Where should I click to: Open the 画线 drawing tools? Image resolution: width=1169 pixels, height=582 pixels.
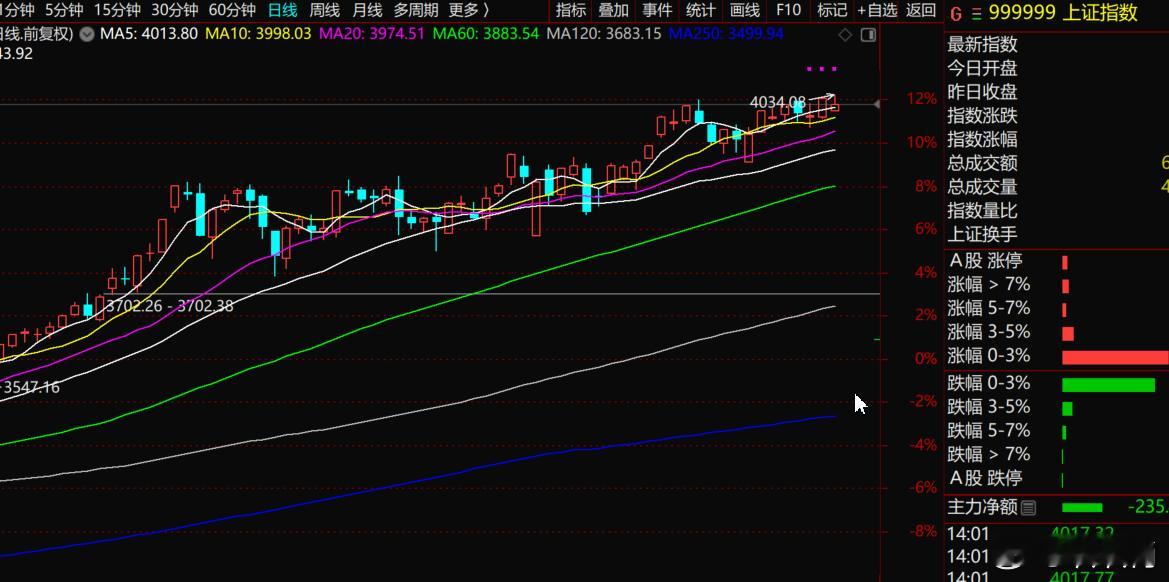point(745,10)
